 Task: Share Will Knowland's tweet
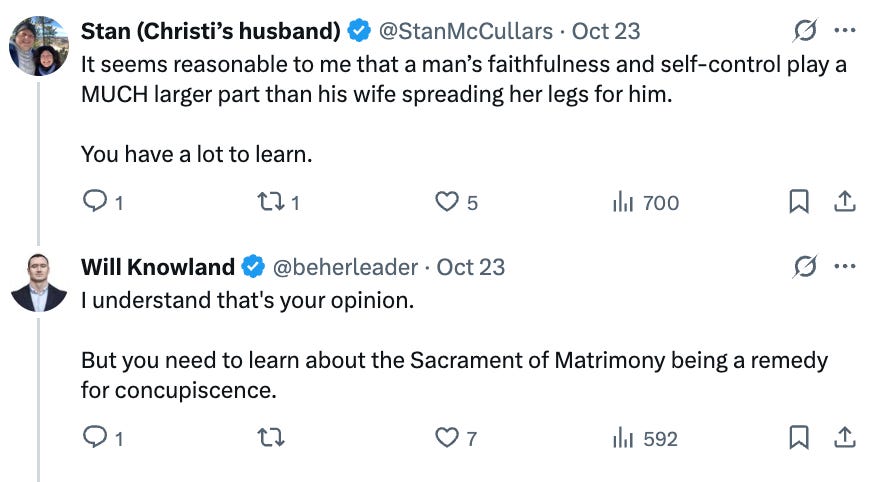845,437
